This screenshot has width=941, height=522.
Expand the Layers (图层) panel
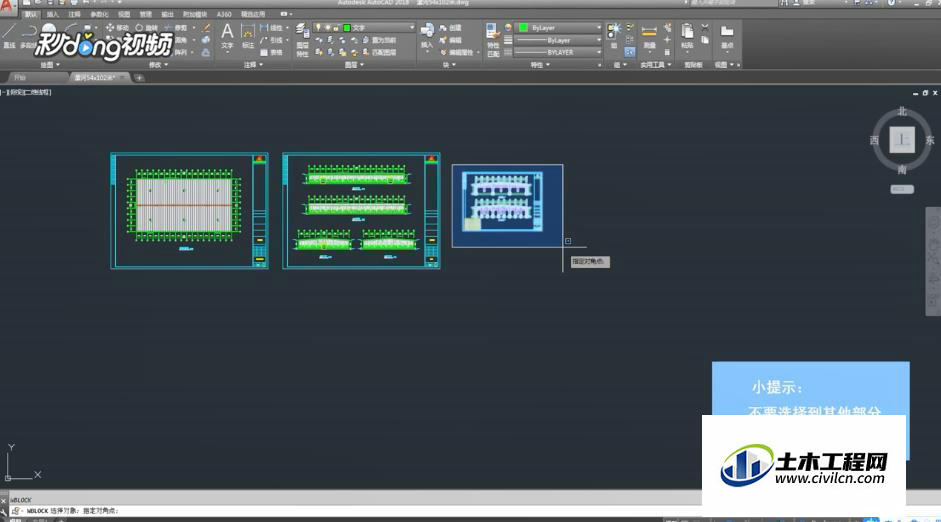(x=354, y=65)
